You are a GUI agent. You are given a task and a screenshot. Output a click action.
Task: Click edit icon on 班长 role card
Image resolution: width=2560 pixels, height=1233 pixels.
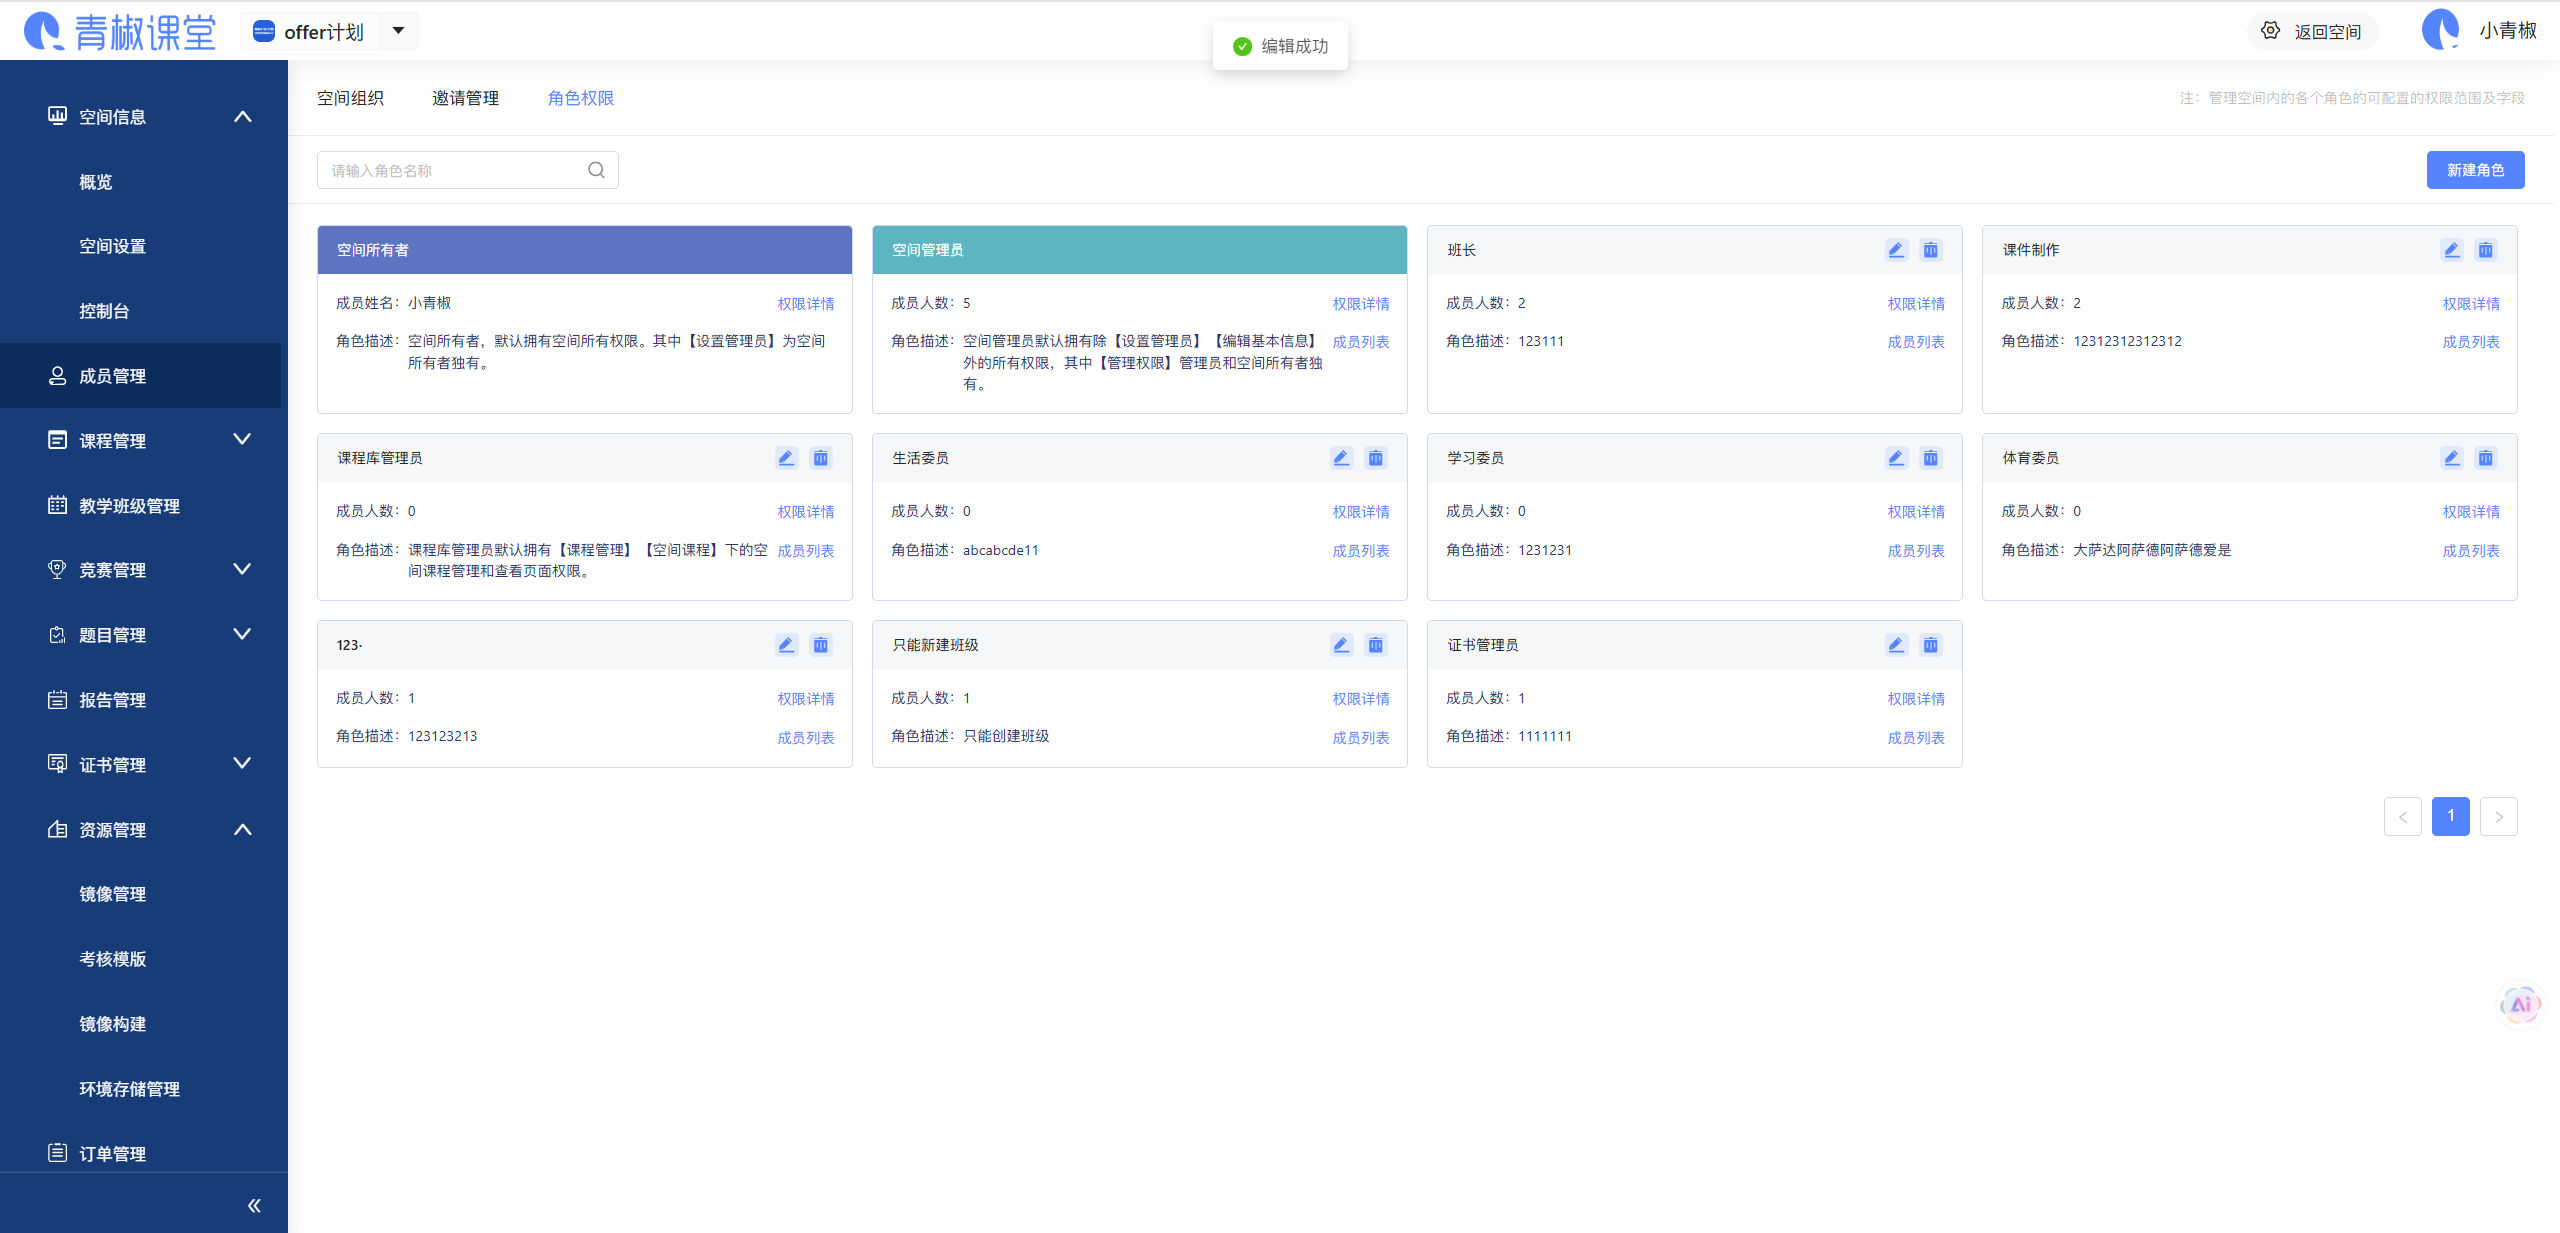coord(1896,250)
